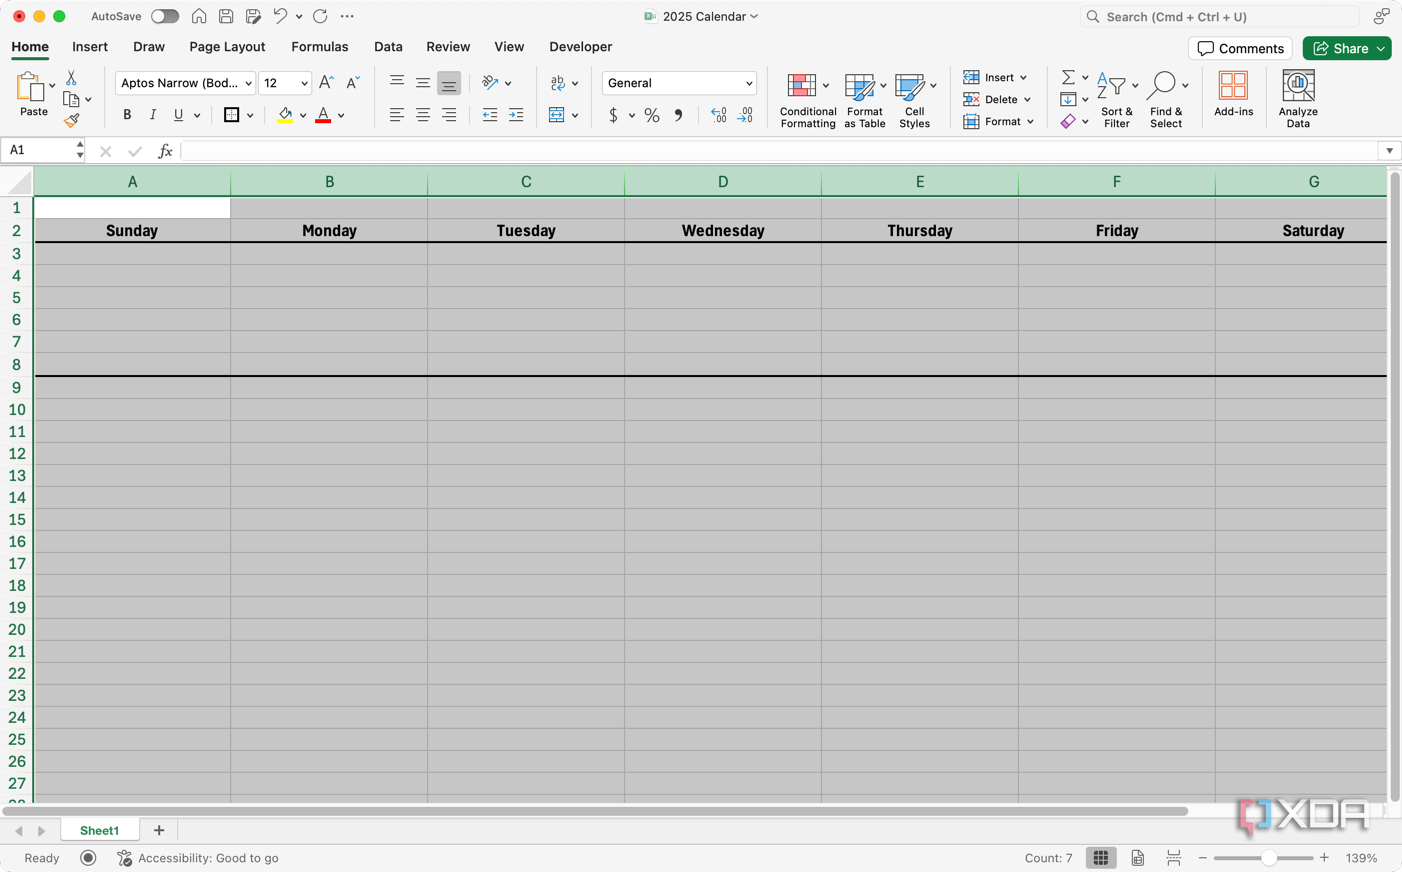
Task: Click the green Share button
Action: [1346, 48]
